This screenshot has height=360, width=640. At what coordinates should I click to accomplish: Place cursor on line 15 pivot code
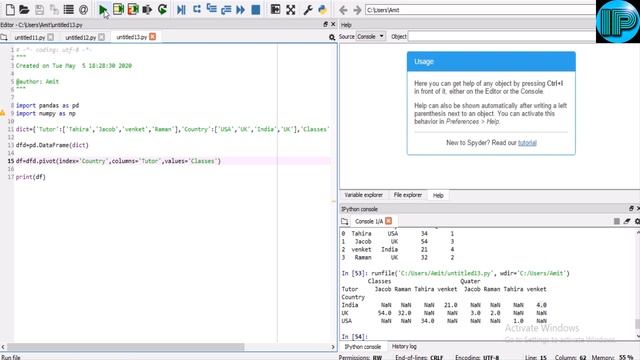[118, 161]
